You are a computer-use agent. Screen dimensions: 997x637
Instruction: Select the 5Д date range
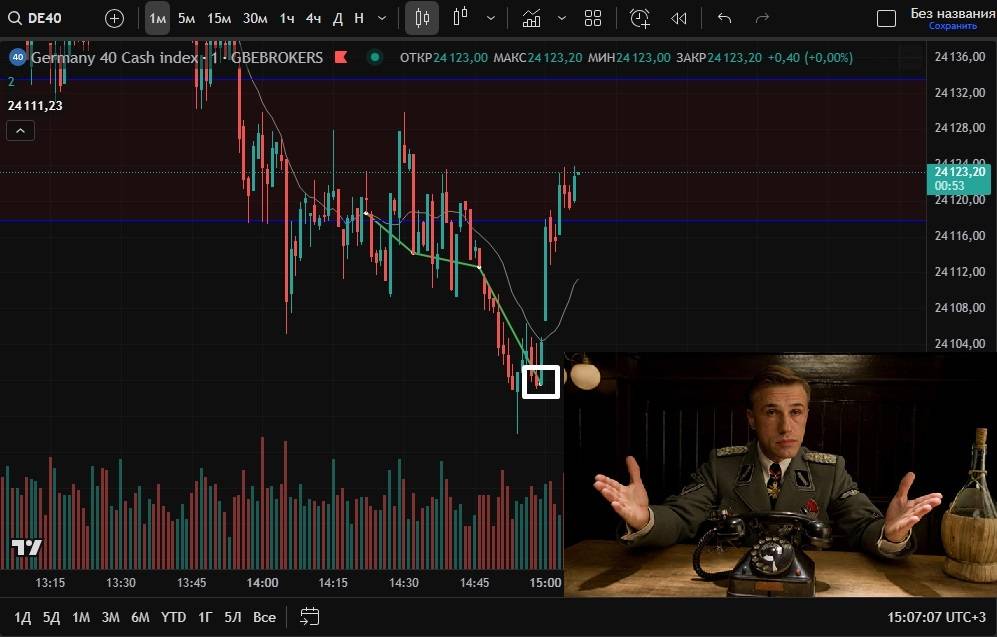tap(52, 617)
